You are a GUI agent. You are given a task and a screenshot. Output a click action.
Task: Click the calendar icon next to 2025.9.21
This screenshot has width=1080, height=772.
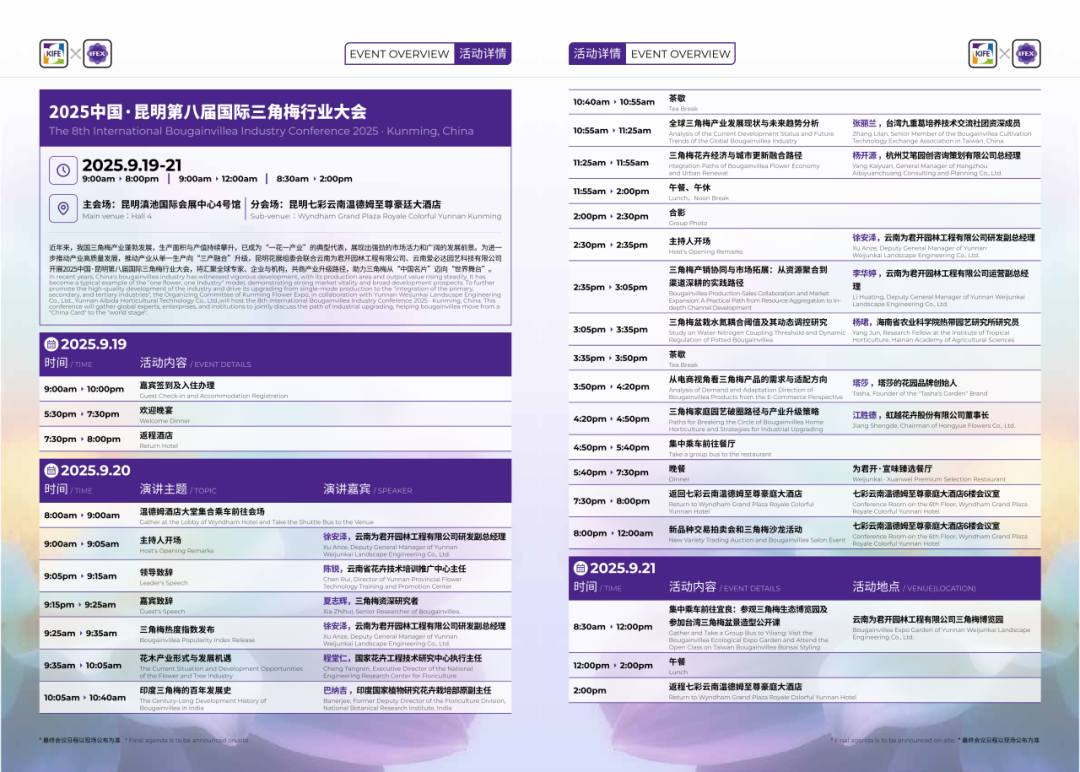pyautogui.click(x=581, y=568)
